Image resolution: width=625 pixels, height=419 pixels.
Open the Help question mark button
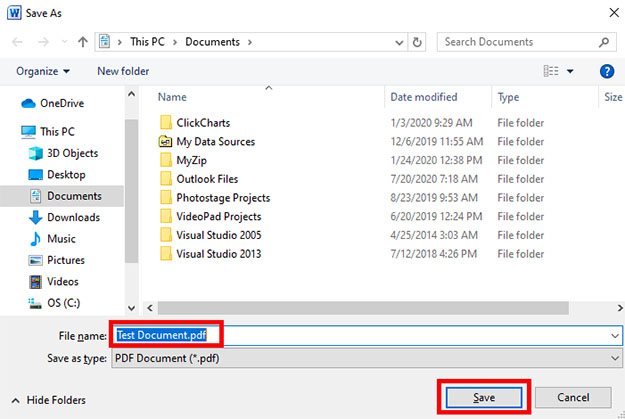(x=607, y=71)
